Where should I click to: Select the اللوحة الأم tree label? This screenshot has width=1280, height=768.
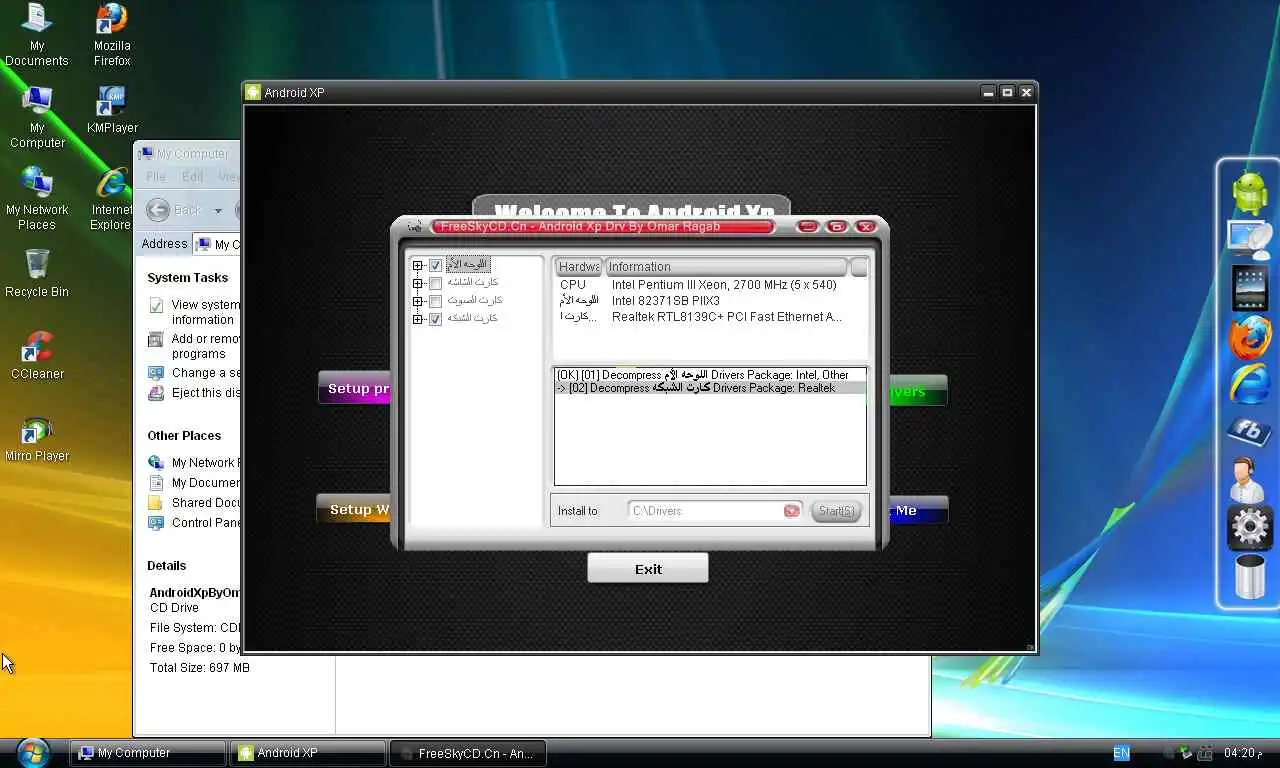(x=467, y=265)
